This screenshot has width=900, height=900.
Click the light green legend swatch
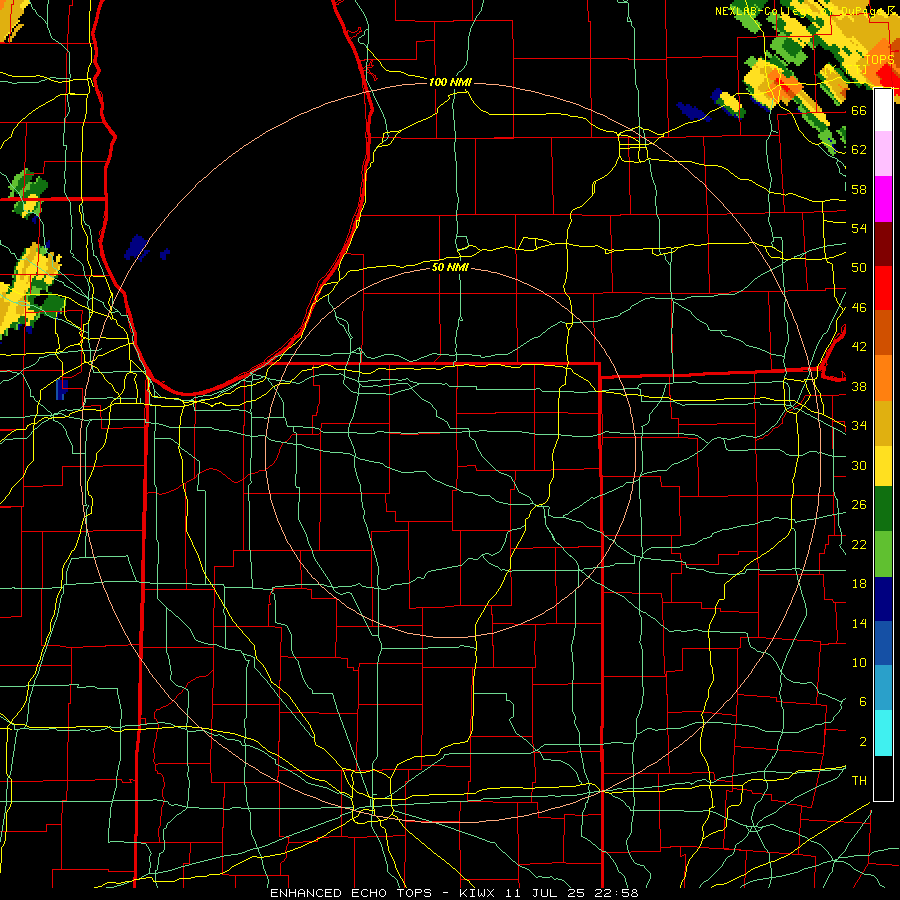click(883, 554)
